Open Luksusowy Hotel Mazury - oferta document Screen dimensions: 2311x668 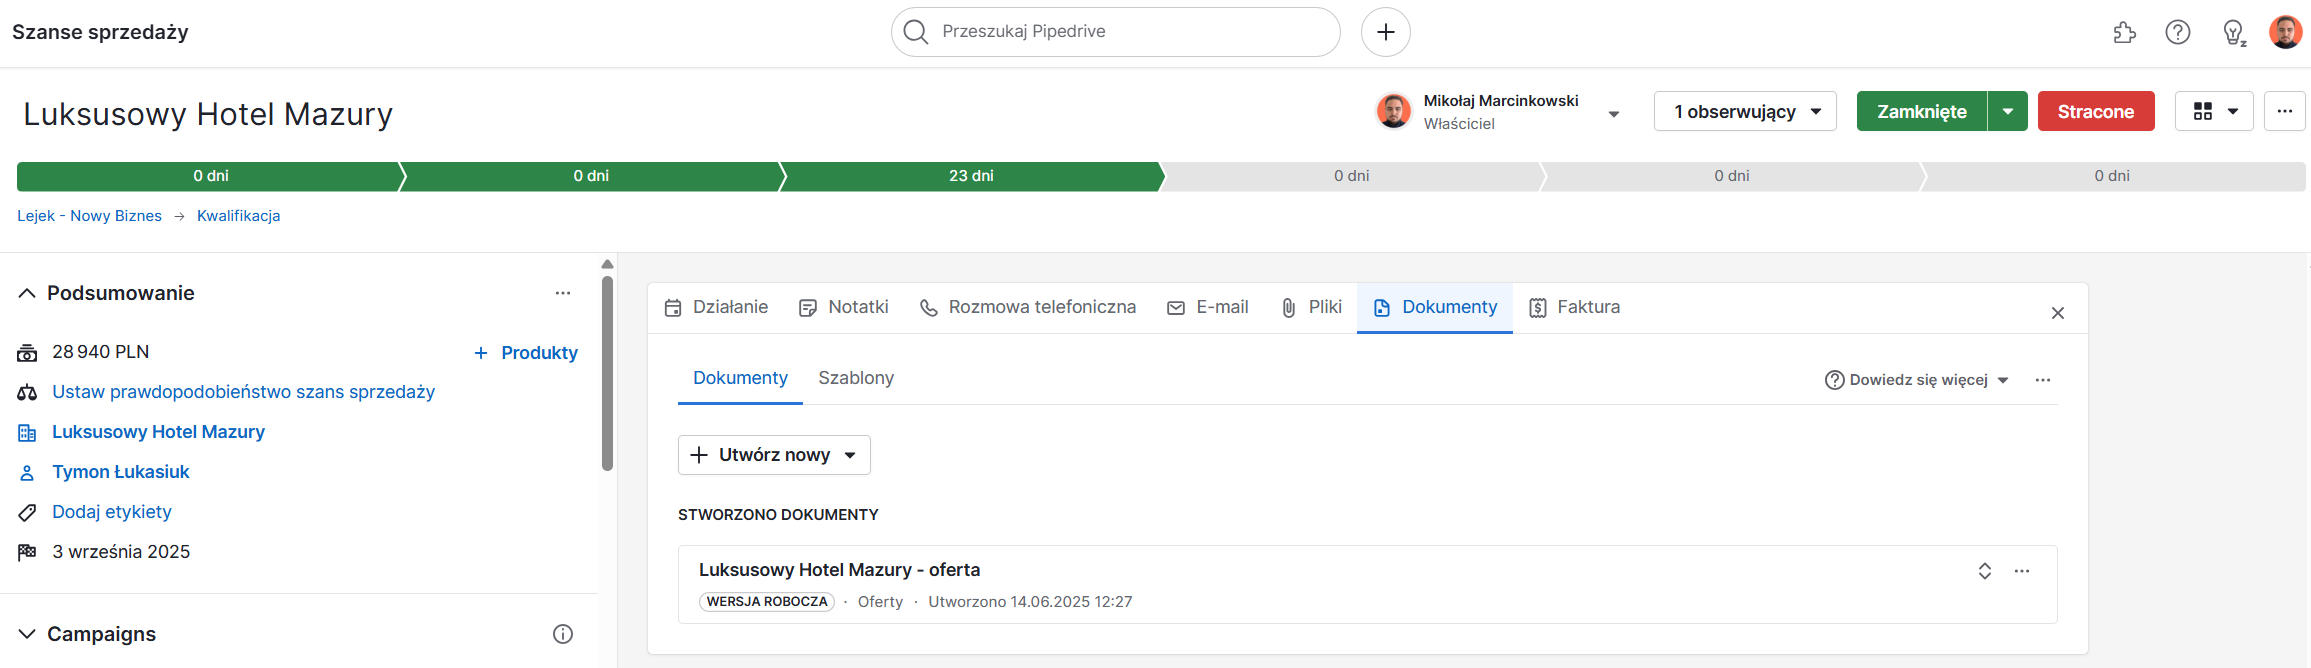click(x=839, y=570)
